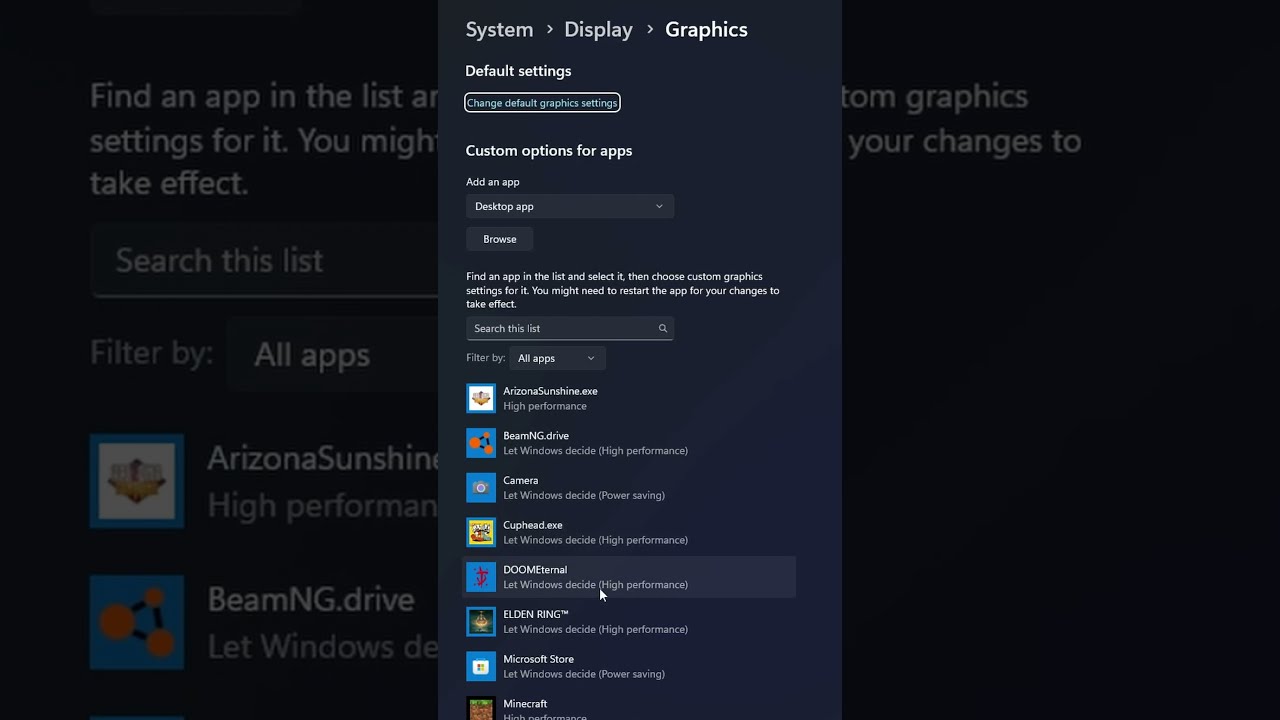
Task: Click Change default graphics settings link
Action: (x=542, y=103)
